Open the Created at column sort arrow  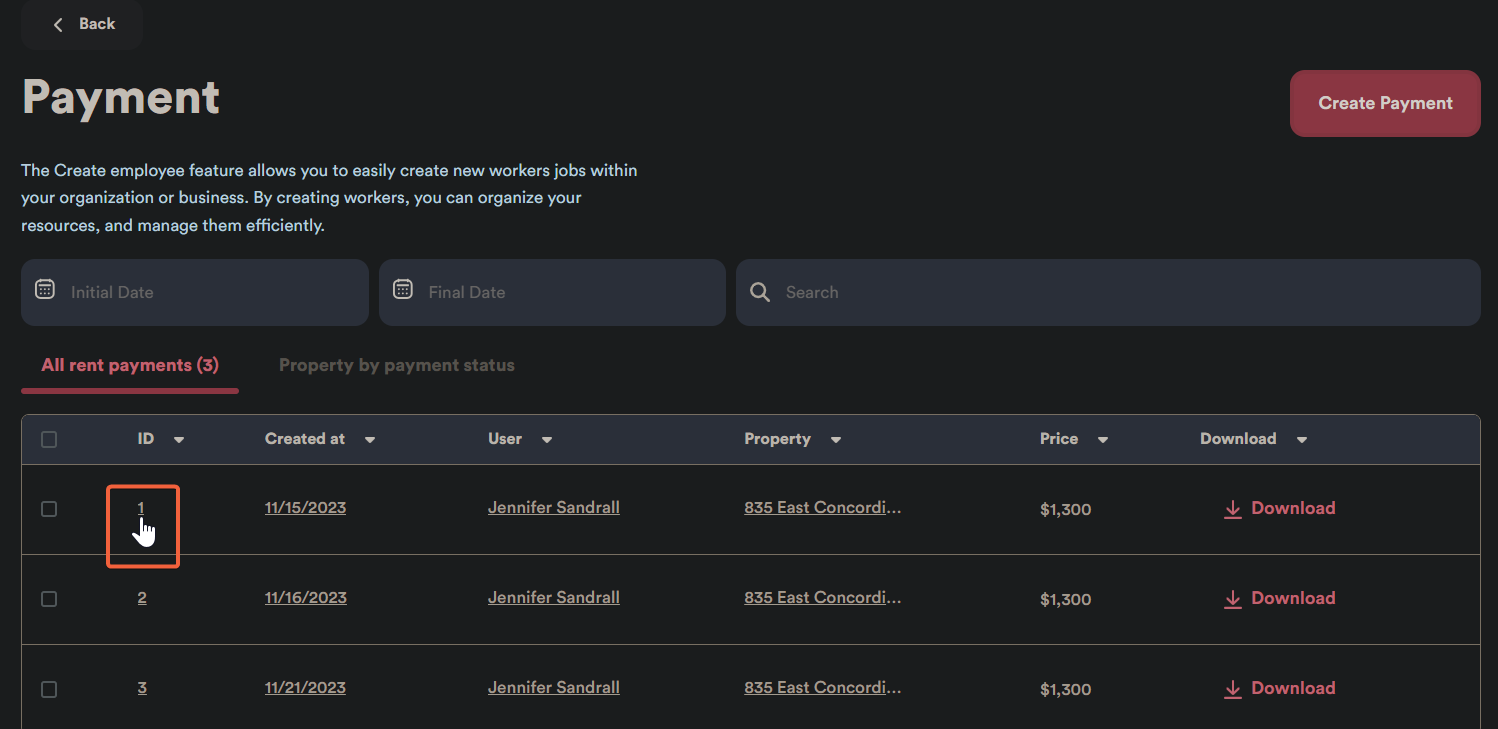point(370,440)
